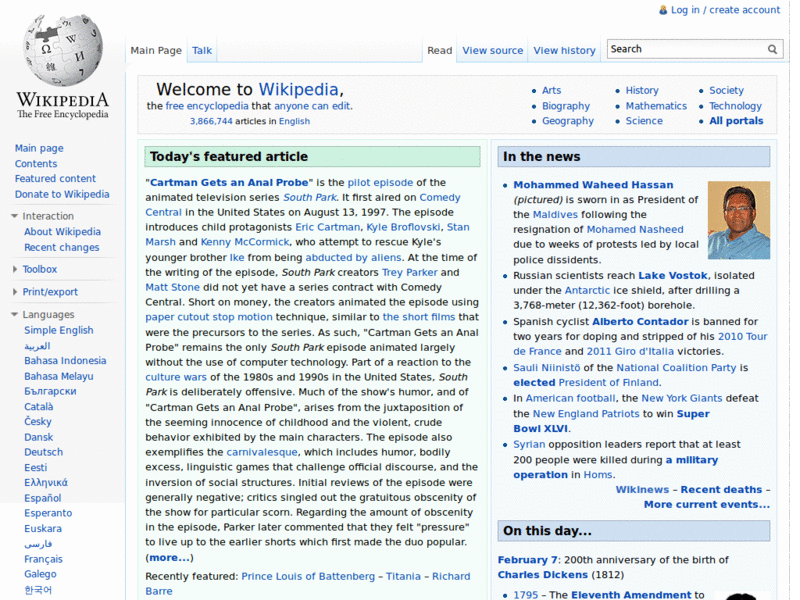800x600 pixels.
Task: Open the Wikinews link
Action: [x=642, y=490]
